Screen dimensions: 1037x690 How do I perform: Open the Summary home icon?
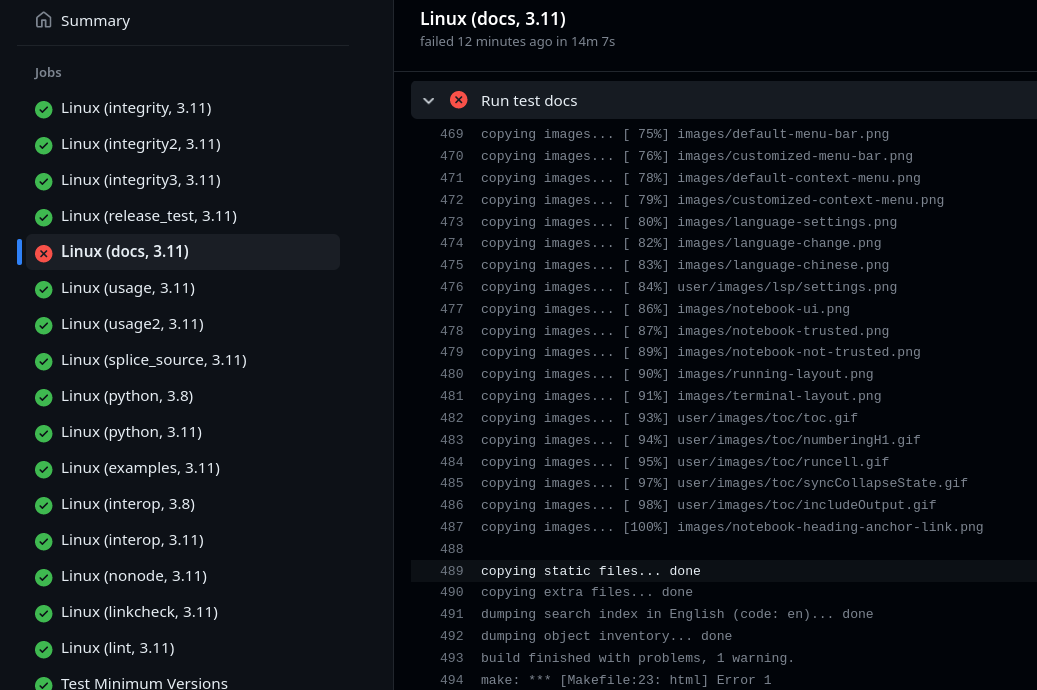44,20
